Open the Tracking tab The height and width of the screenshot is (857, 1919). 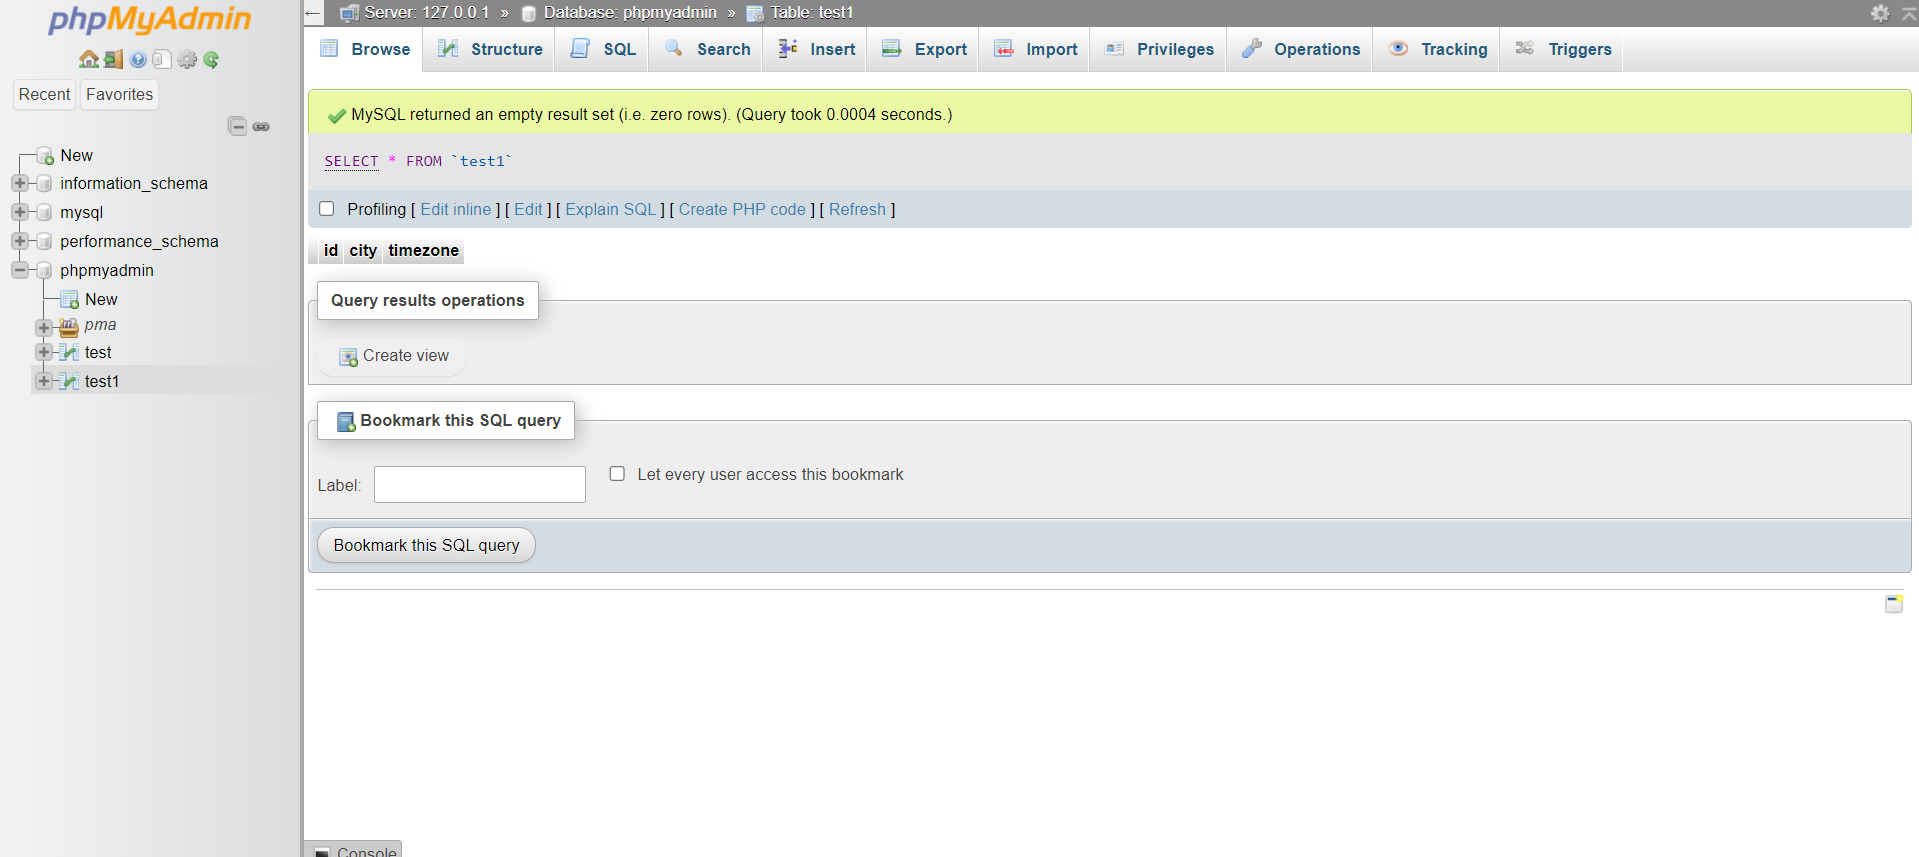pyautogui.click(x=1438, y=49)
